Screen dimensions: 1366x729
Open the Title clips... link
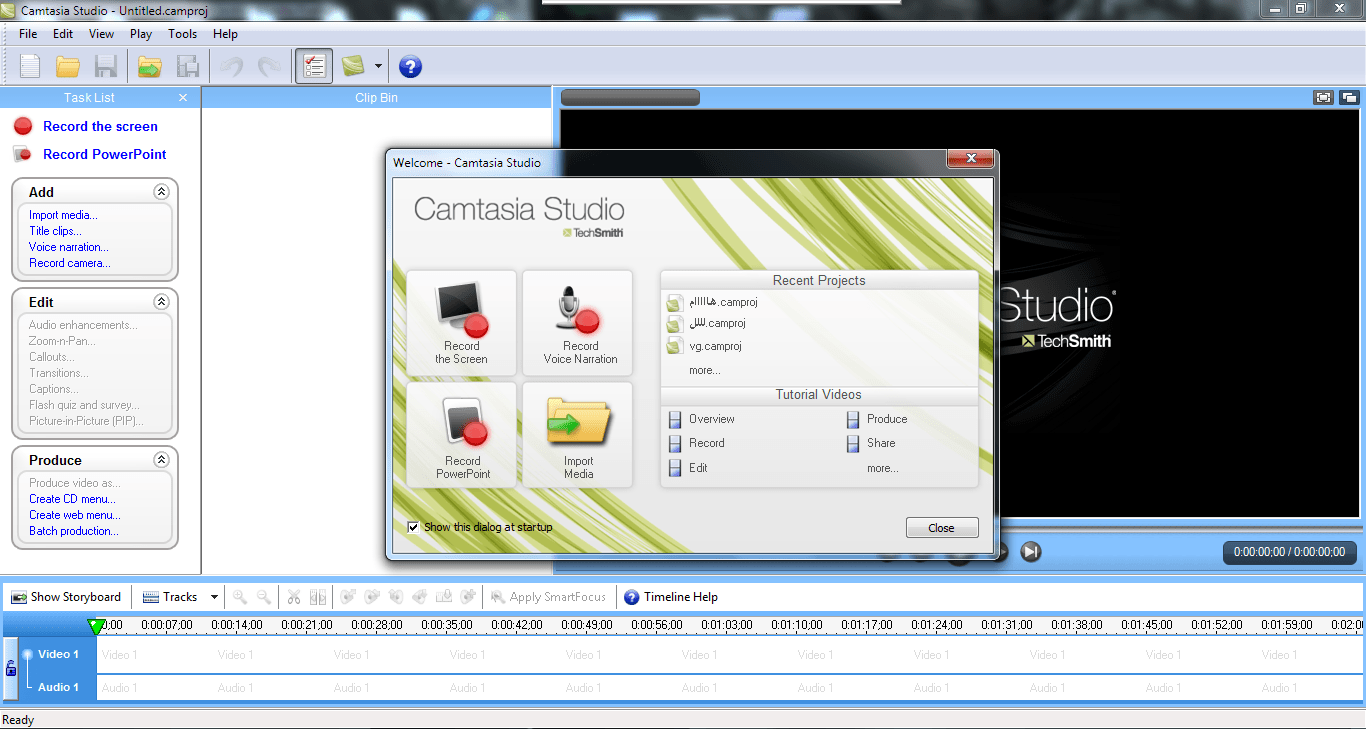pyautogui.click(x=55, y=231)
